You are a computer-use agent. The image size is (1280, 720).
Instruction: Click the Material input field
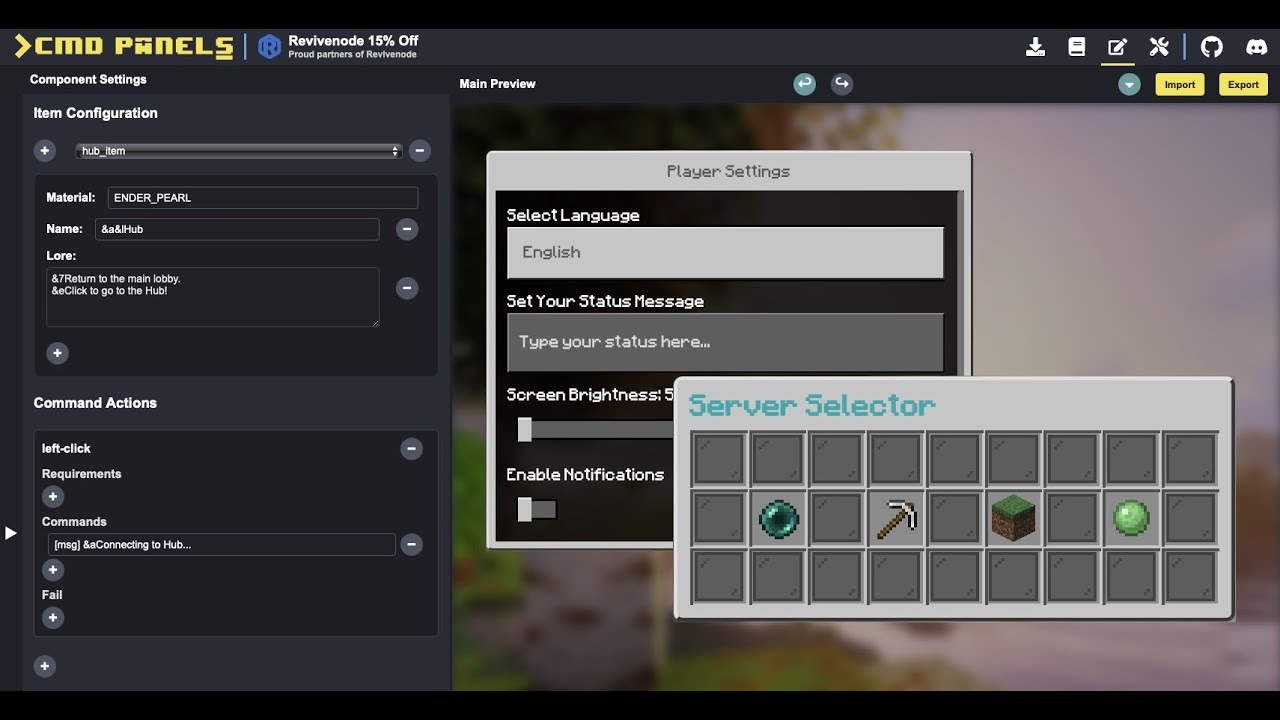pyautogui.click(x=262, y=198)
